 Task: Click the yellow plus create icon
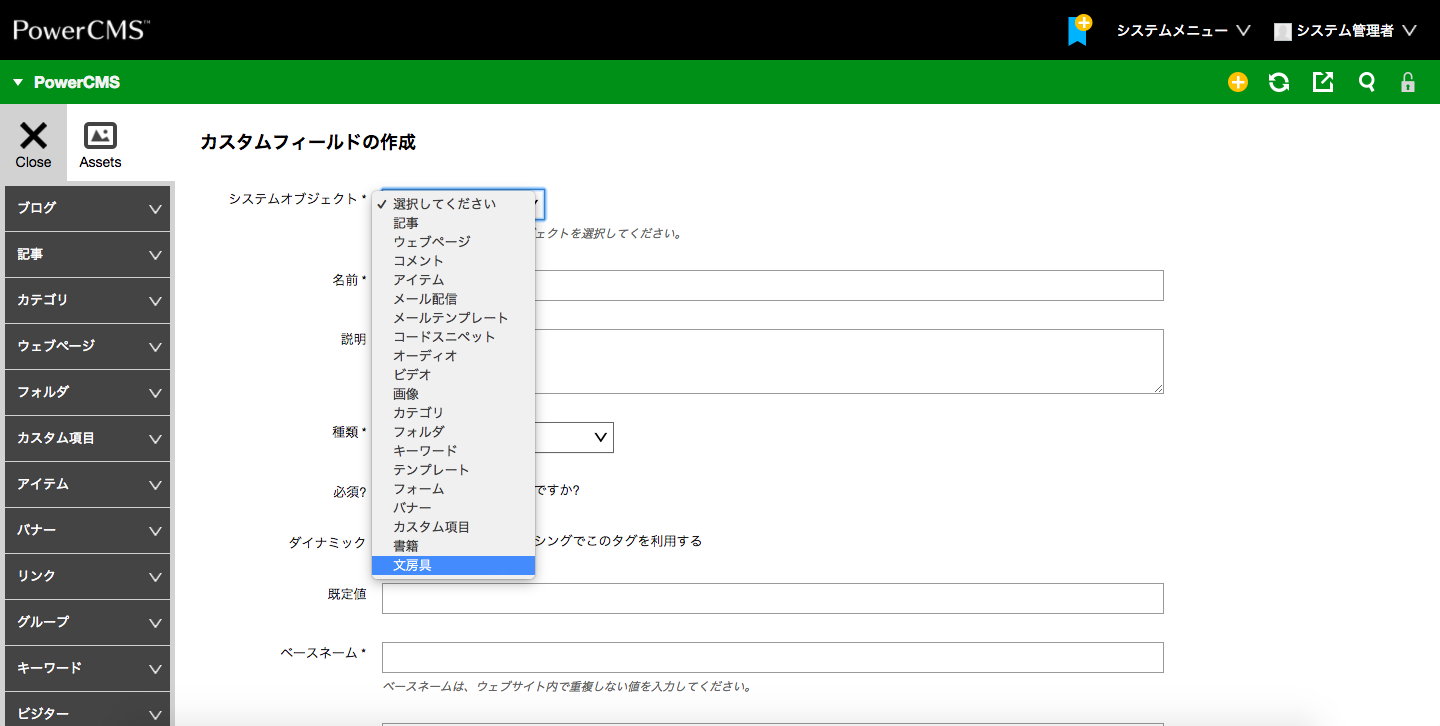coord(1238,82)
